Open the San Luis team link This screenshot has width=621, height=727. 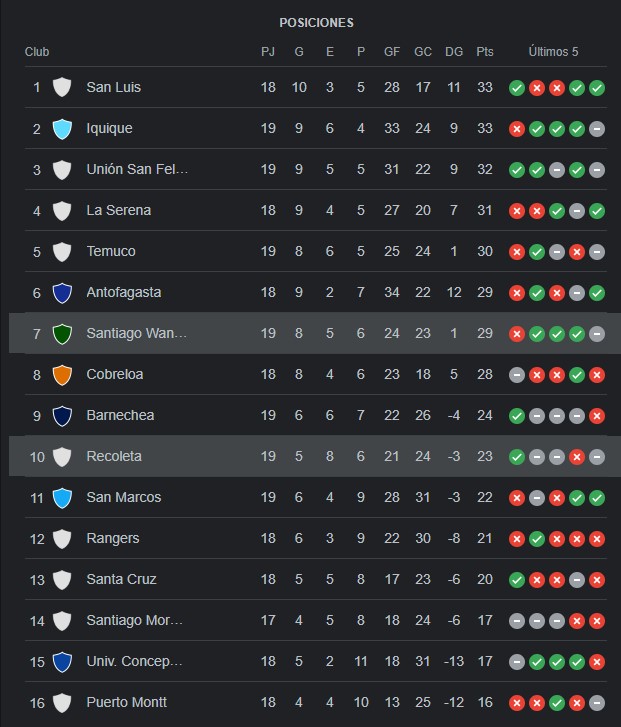click(x=114, y=87)
